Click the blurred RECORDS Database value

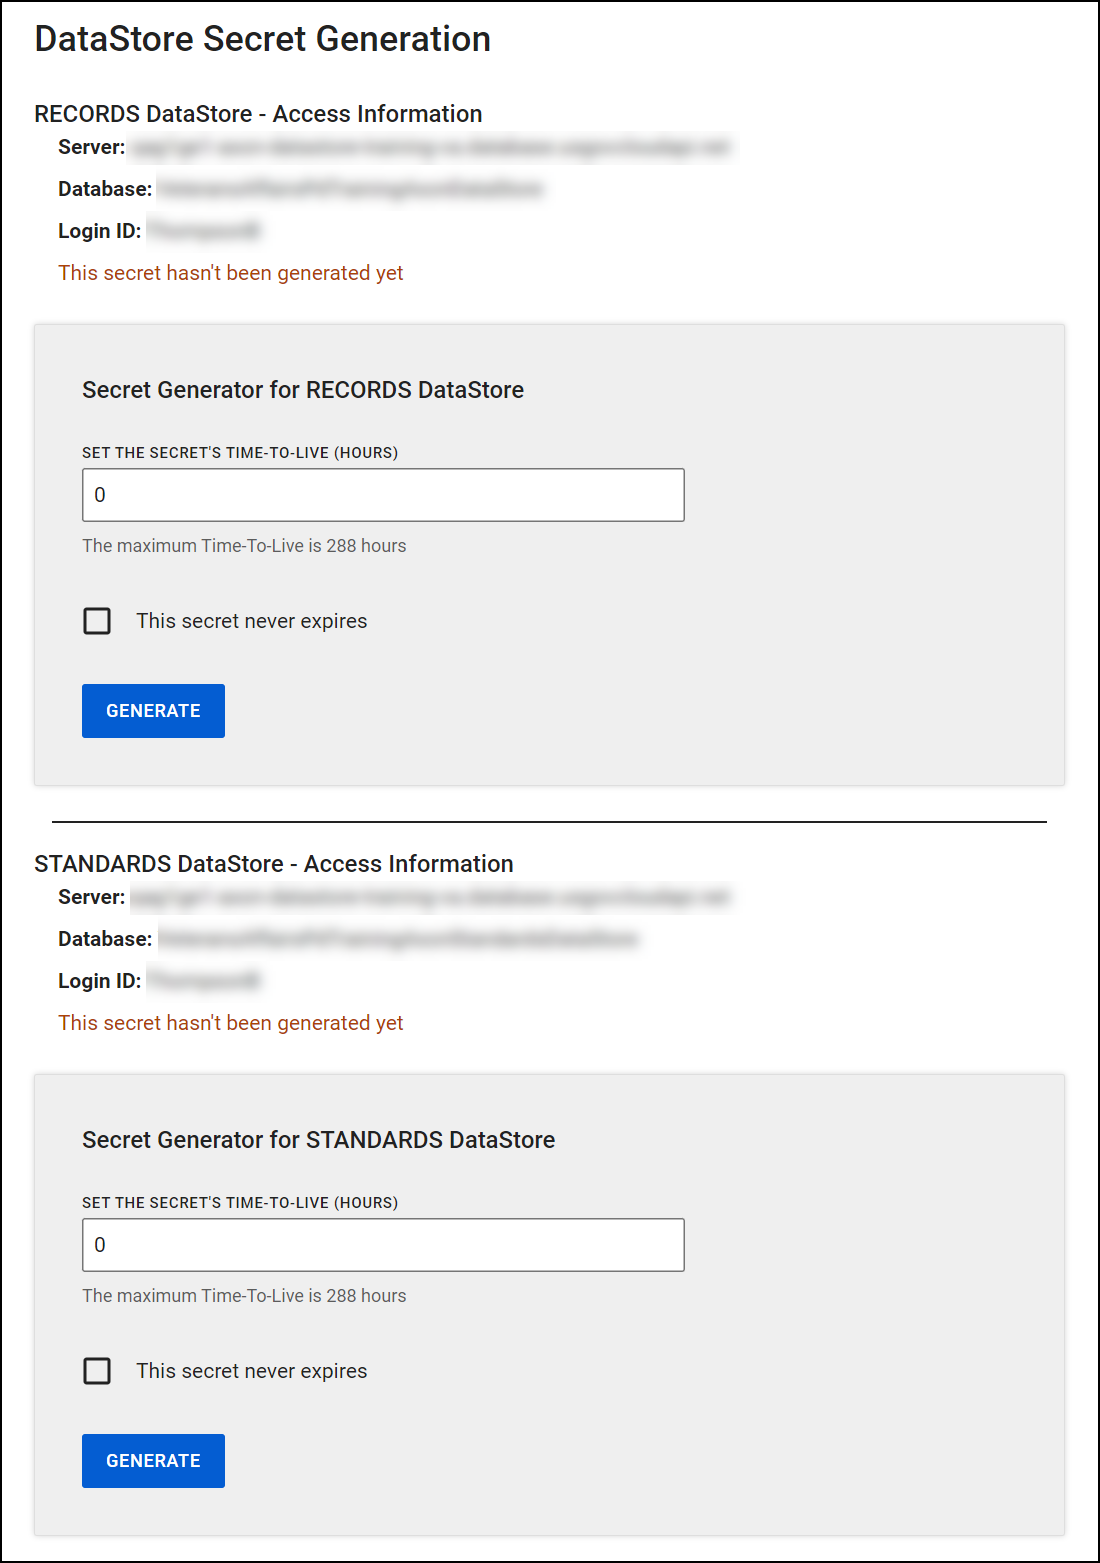[x=350, y=189]
